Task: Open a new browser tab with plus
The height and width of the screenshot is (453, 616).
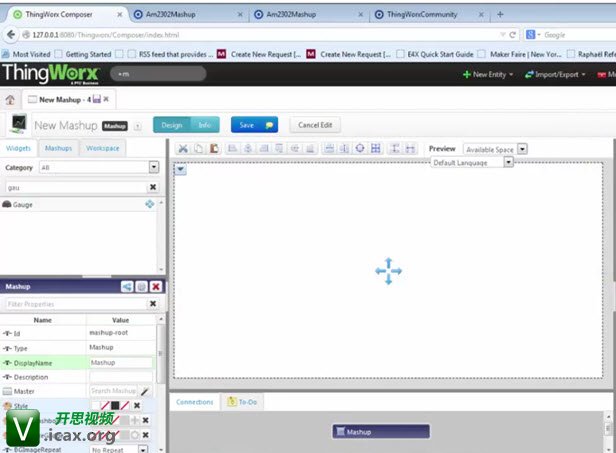Action: click(500, 15)
